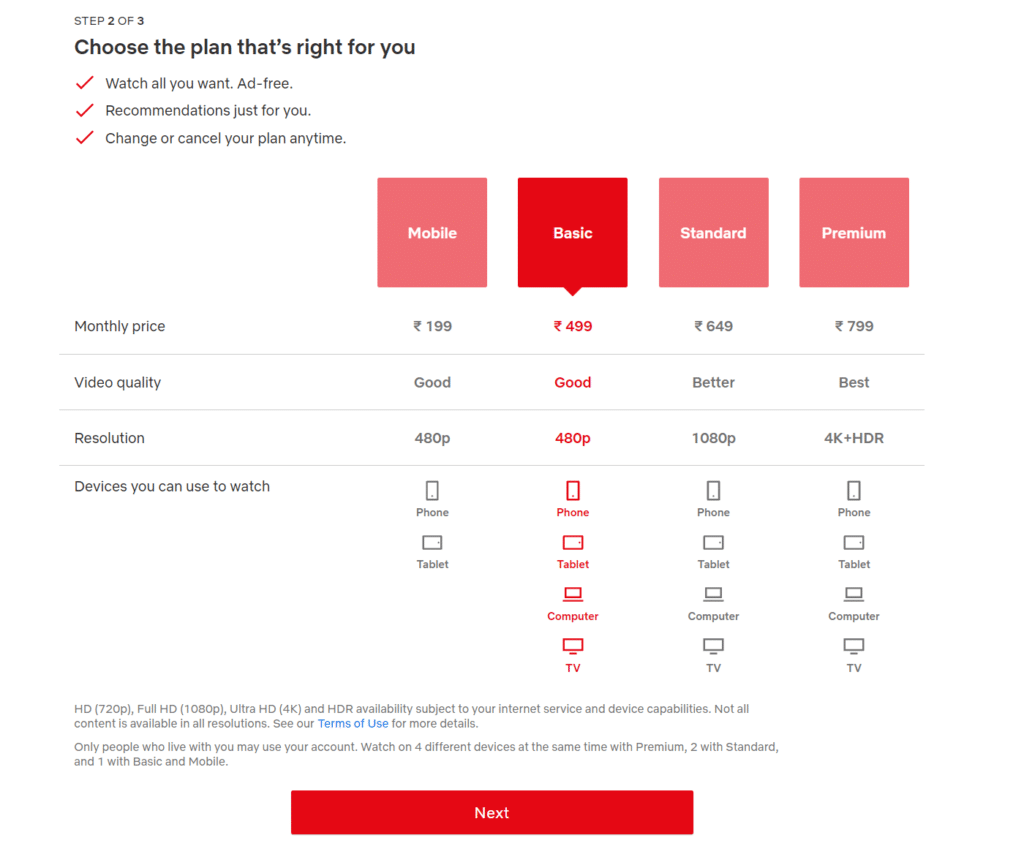Select the Premium plan tile
Viewport: 1024px width, 846px height.
click(x=854, y=233)
